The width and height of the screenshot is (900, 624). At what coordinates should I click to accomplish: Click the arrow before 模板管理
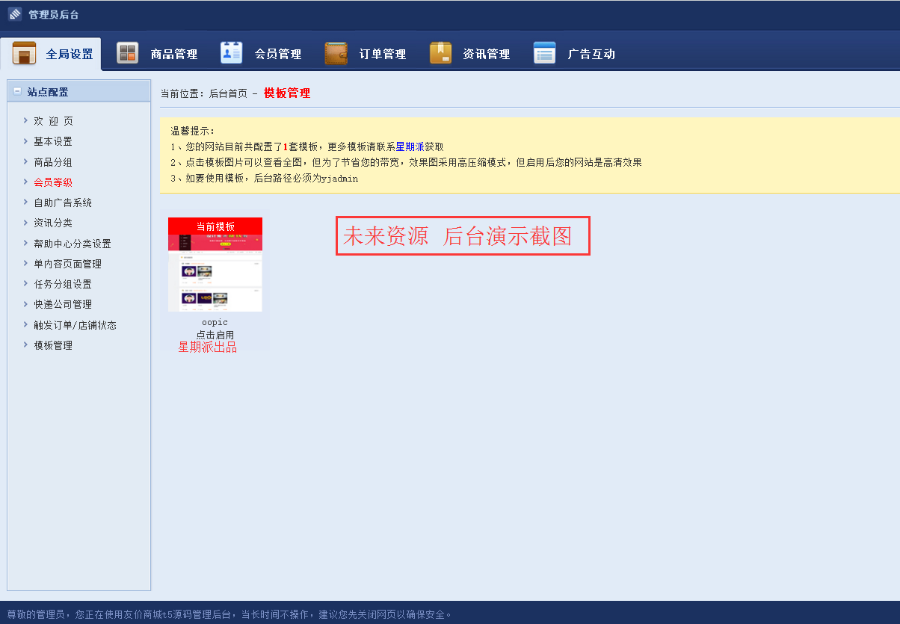pyautogui.click(x=25, y=344)
